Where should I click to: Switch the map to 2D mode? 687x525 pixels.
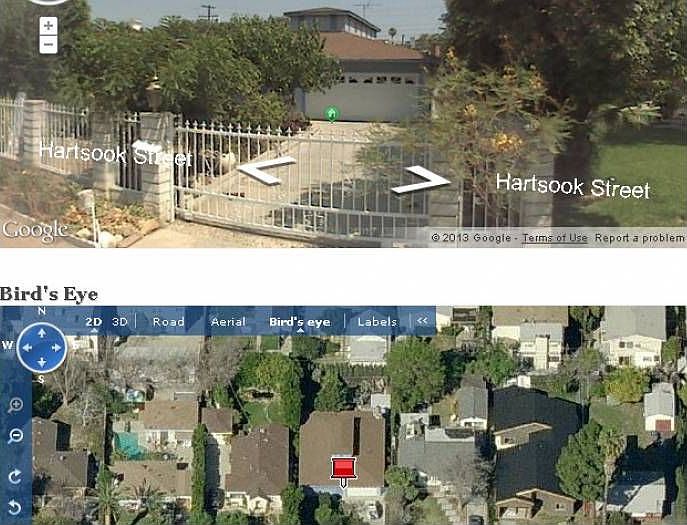(94, 322)
